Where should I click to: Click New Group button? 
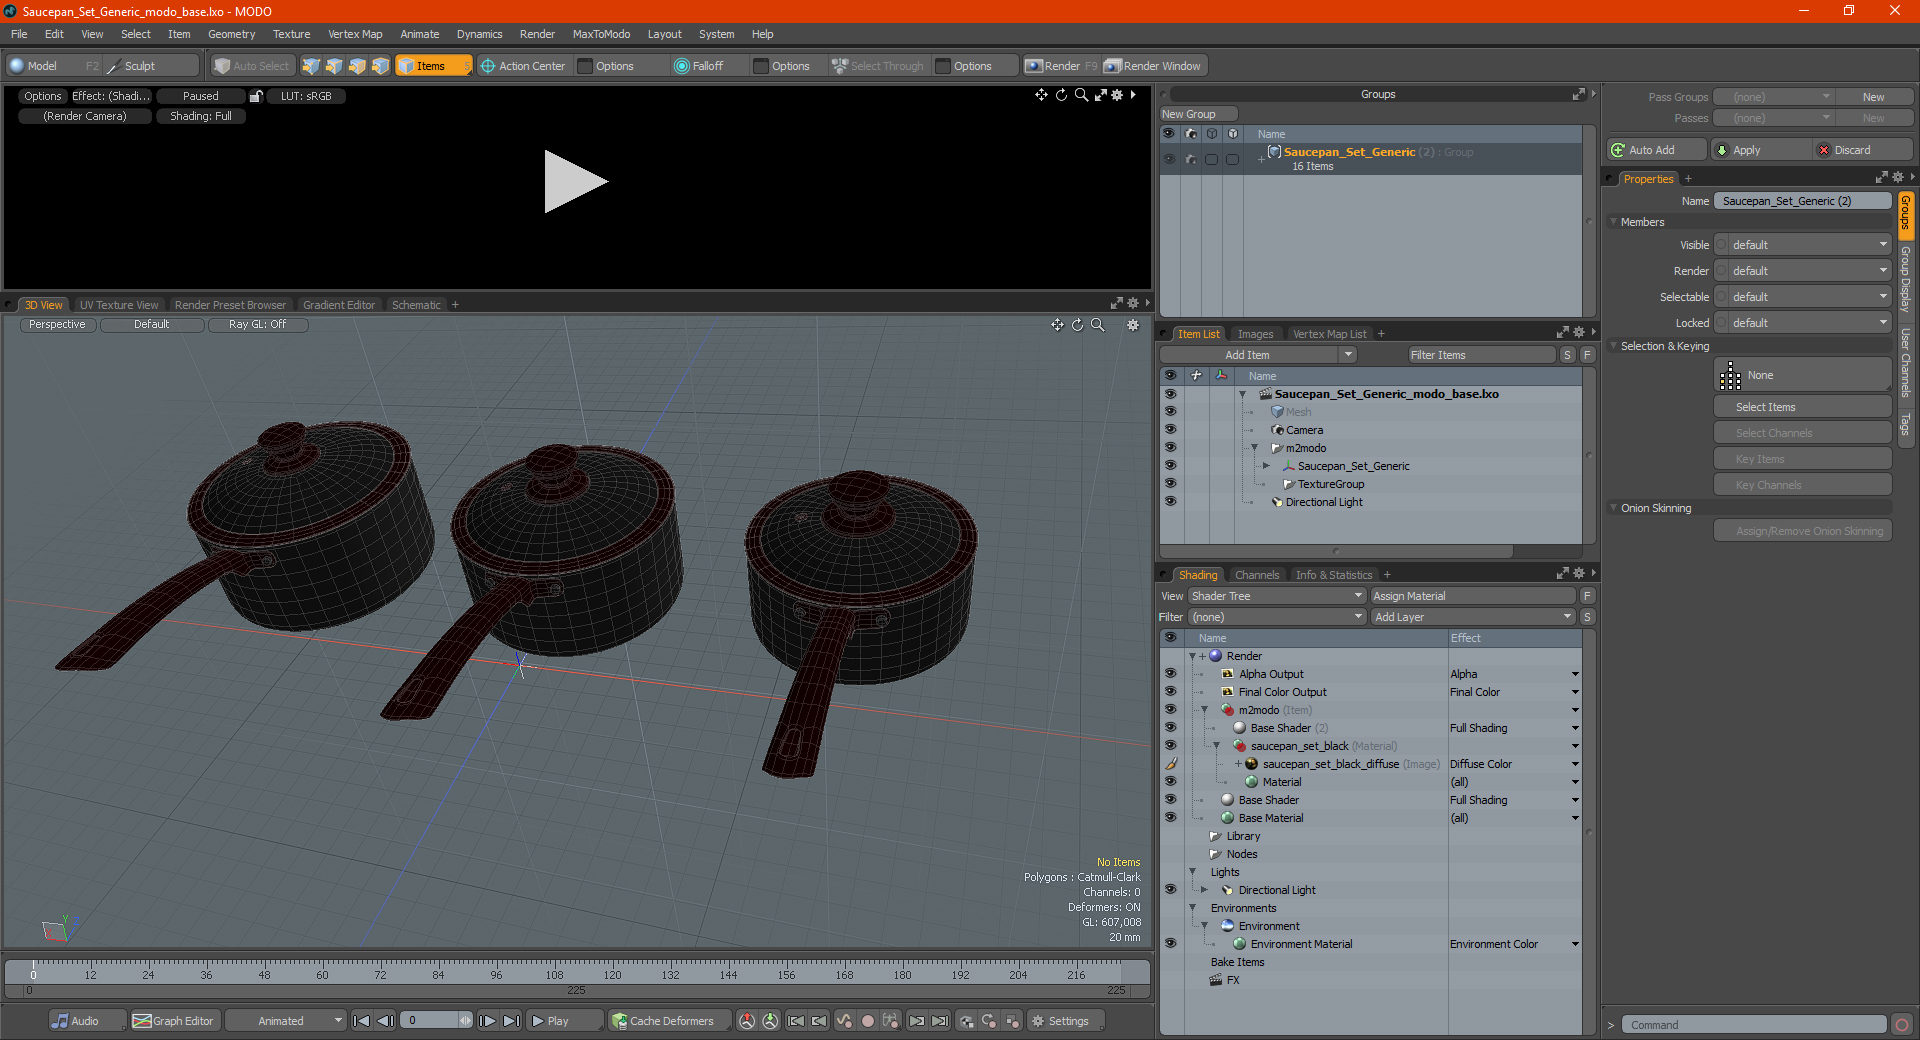(x=1198, y=114)
